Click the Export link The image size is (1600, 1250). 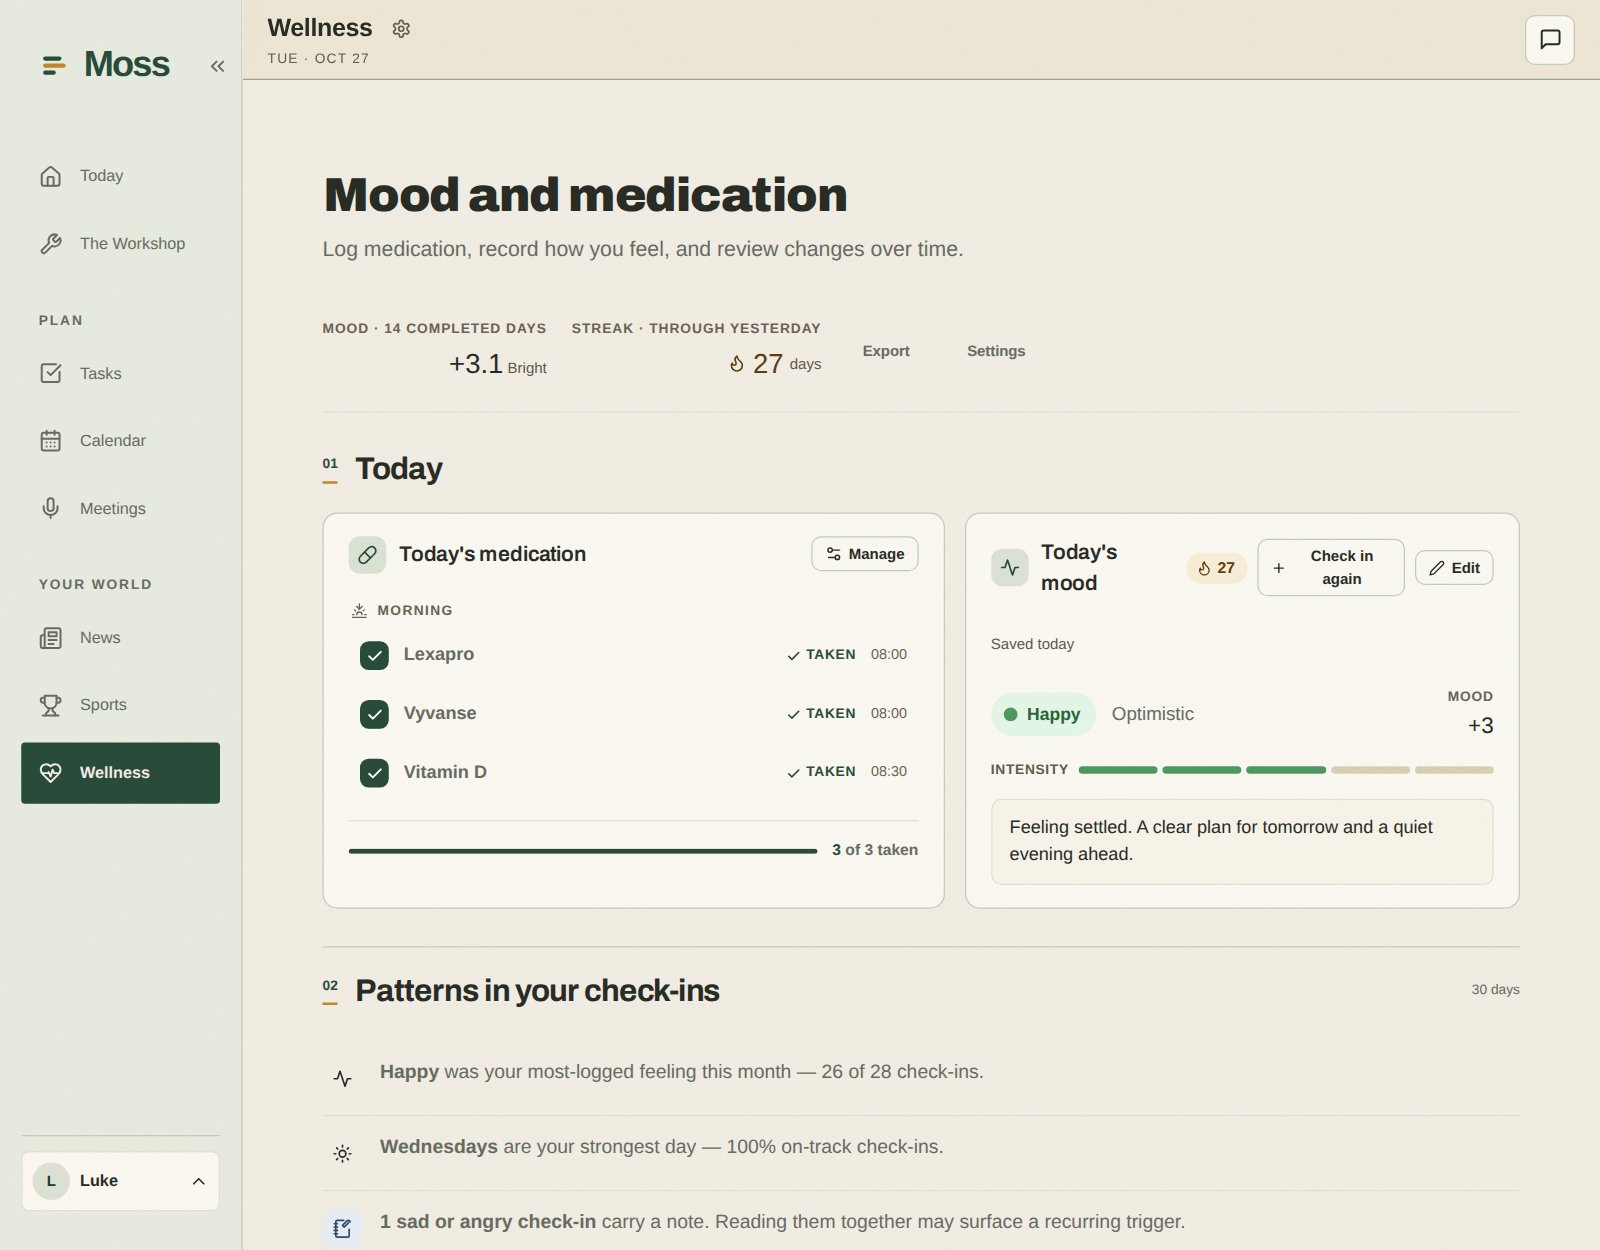point(886,351)
